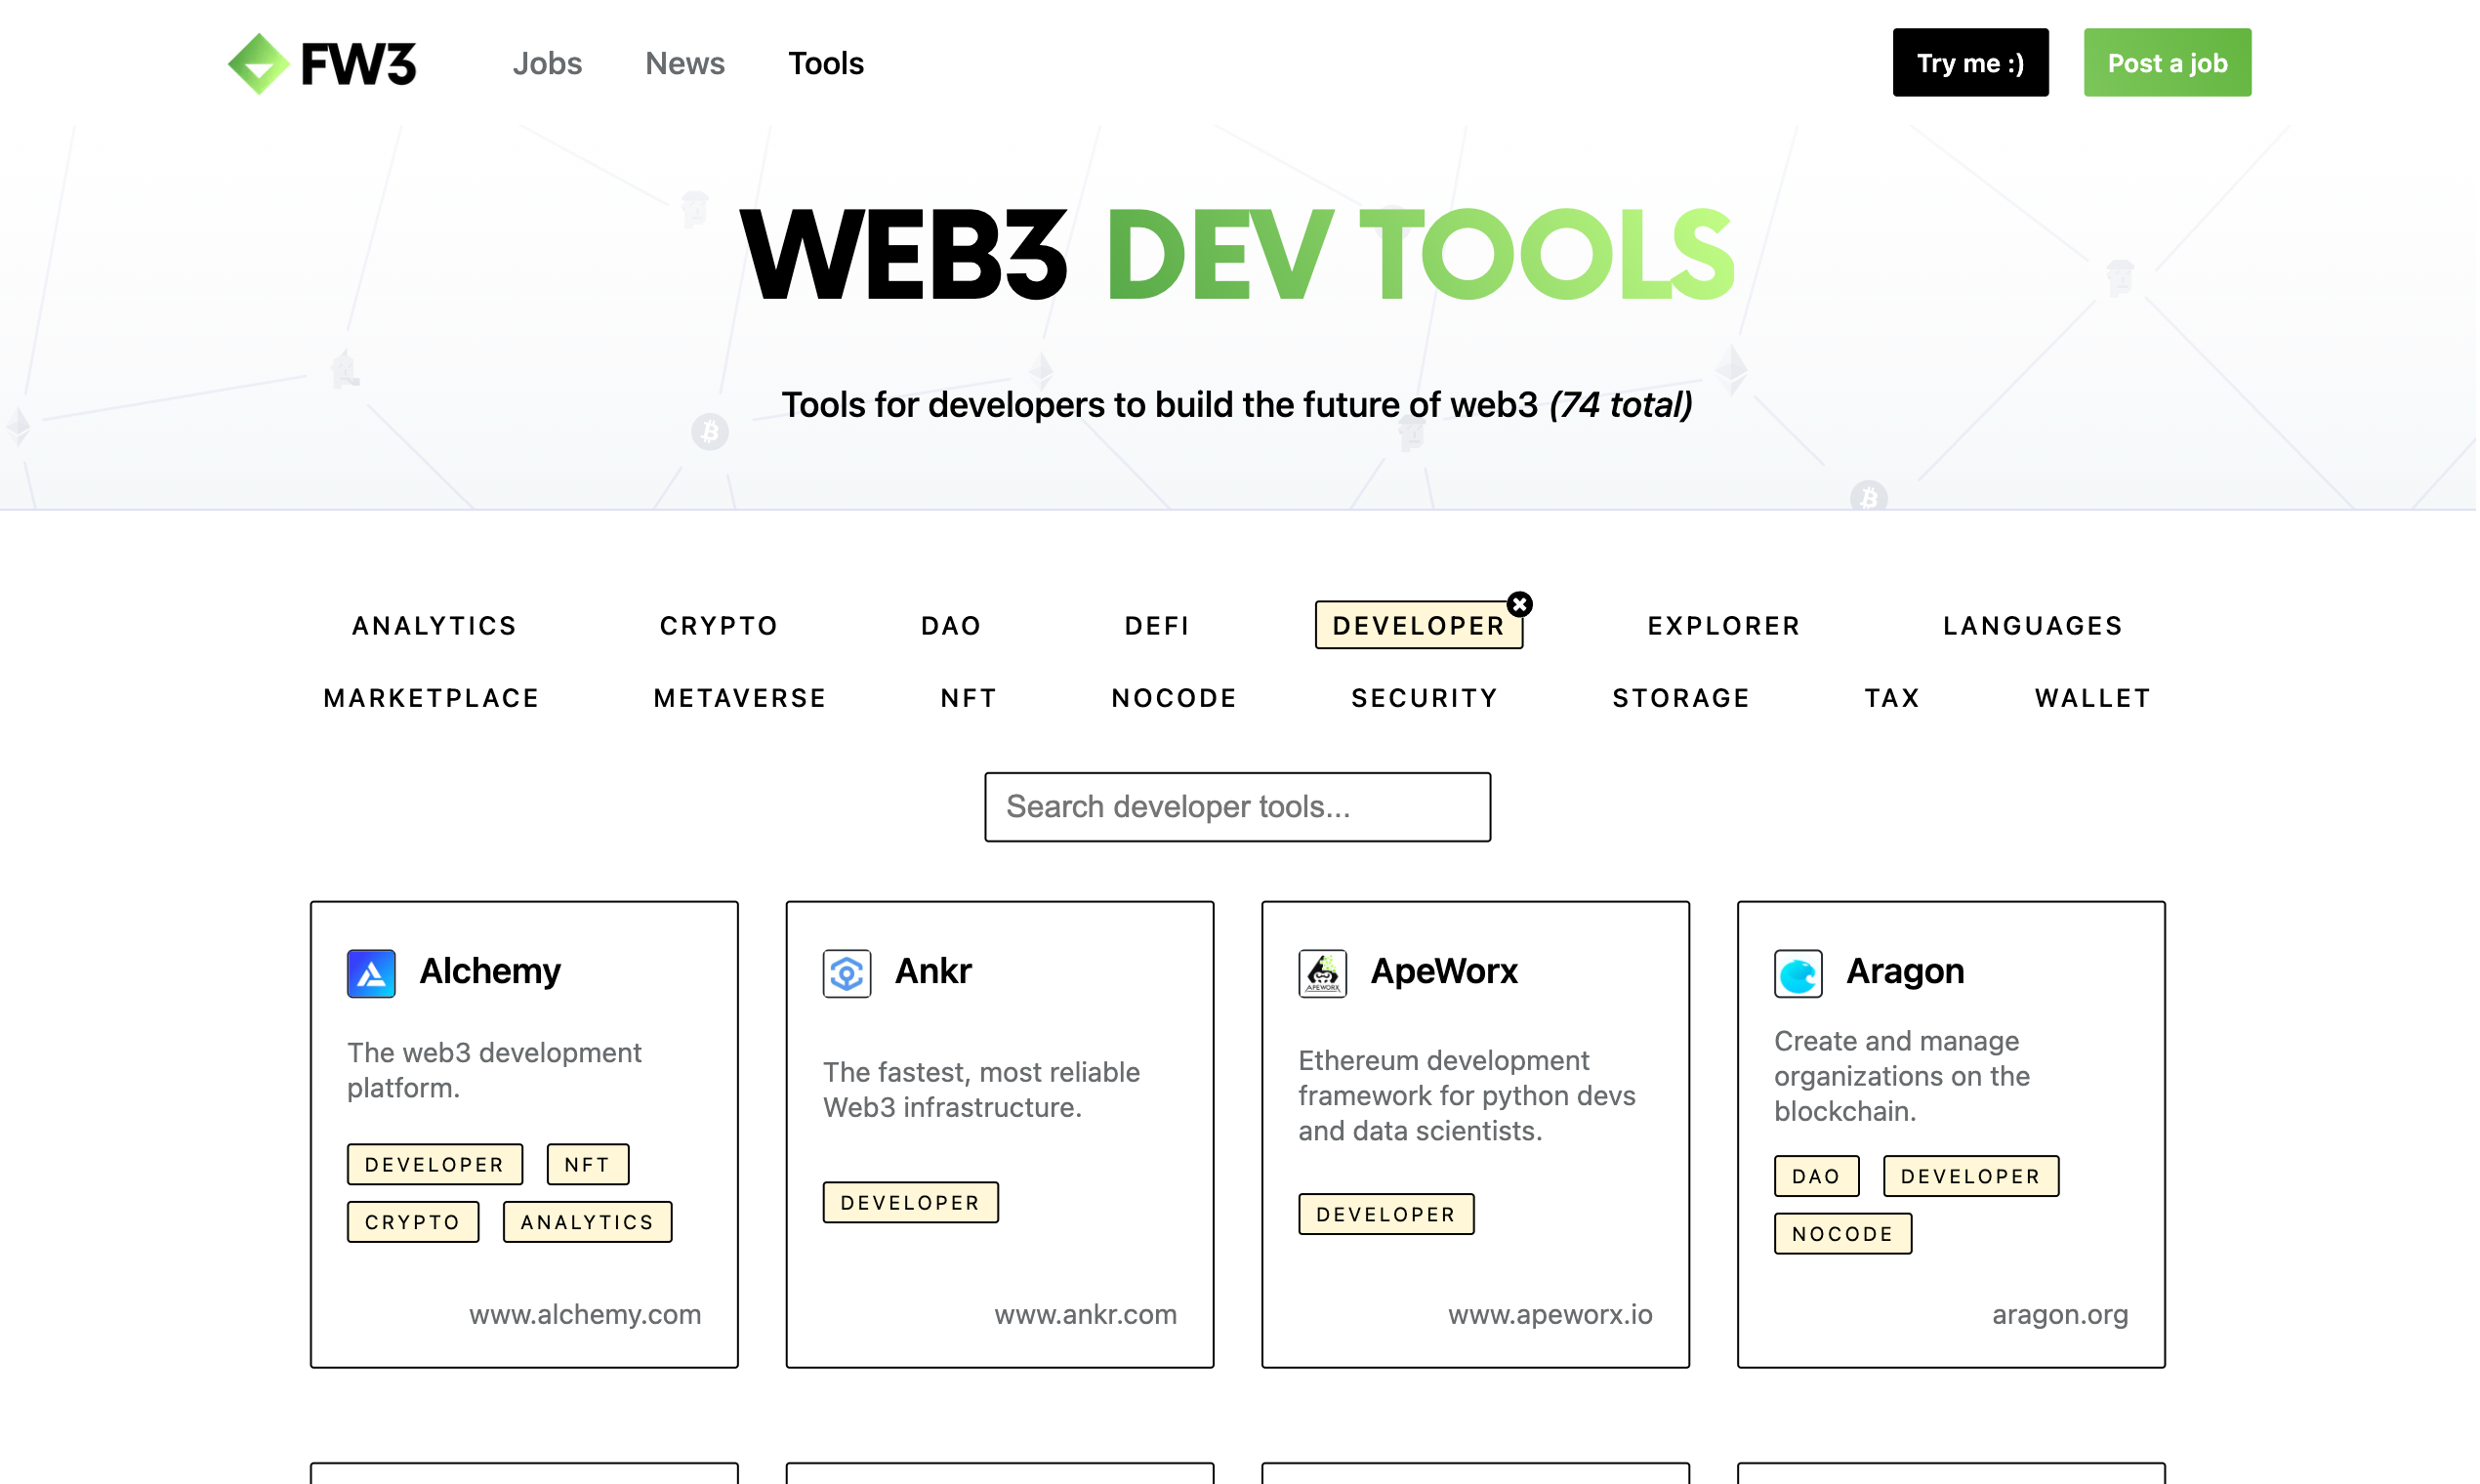Click Developer tag on ApeWorx card

point(1387,1214)
